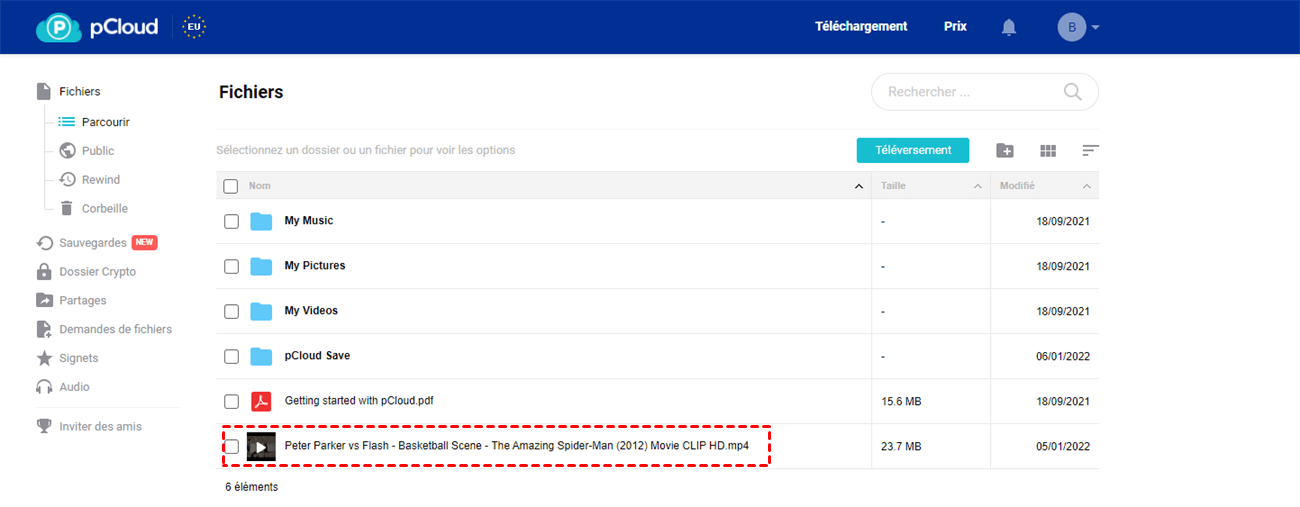Image resolution: width=1300 pixels, height=507 pixels.
Task: Check the Getting started with pCloud.pdf checkbox
Action: (231, 402)
